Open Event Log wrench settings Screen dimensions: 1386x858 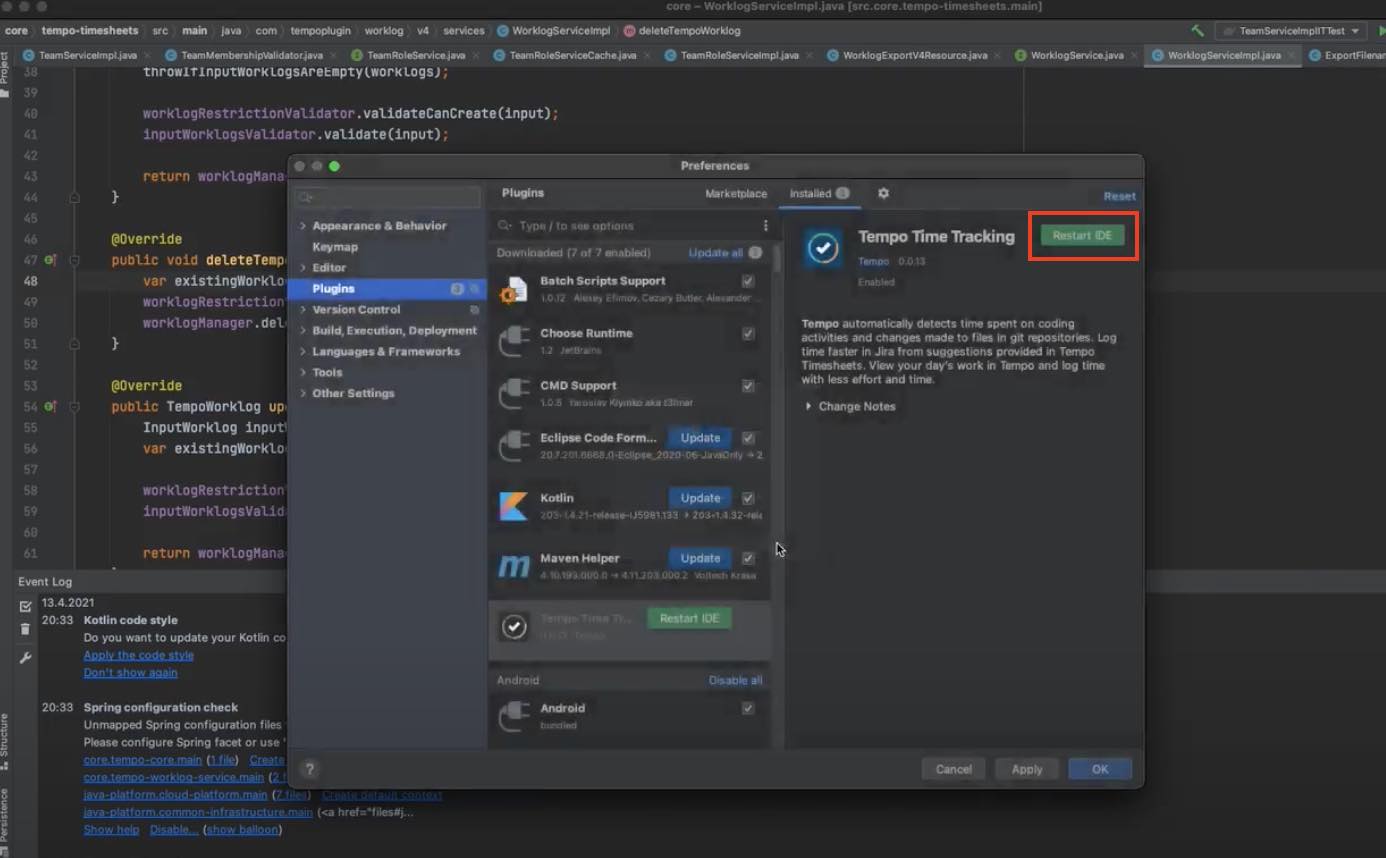(x=25, y=658)
